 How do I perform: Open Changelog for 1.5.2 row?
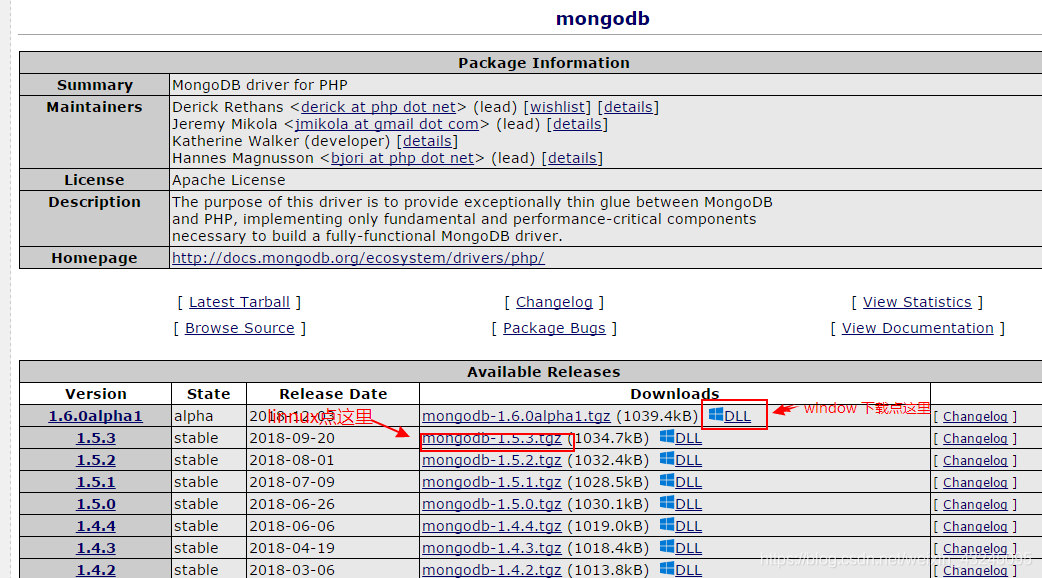[975, 460]
